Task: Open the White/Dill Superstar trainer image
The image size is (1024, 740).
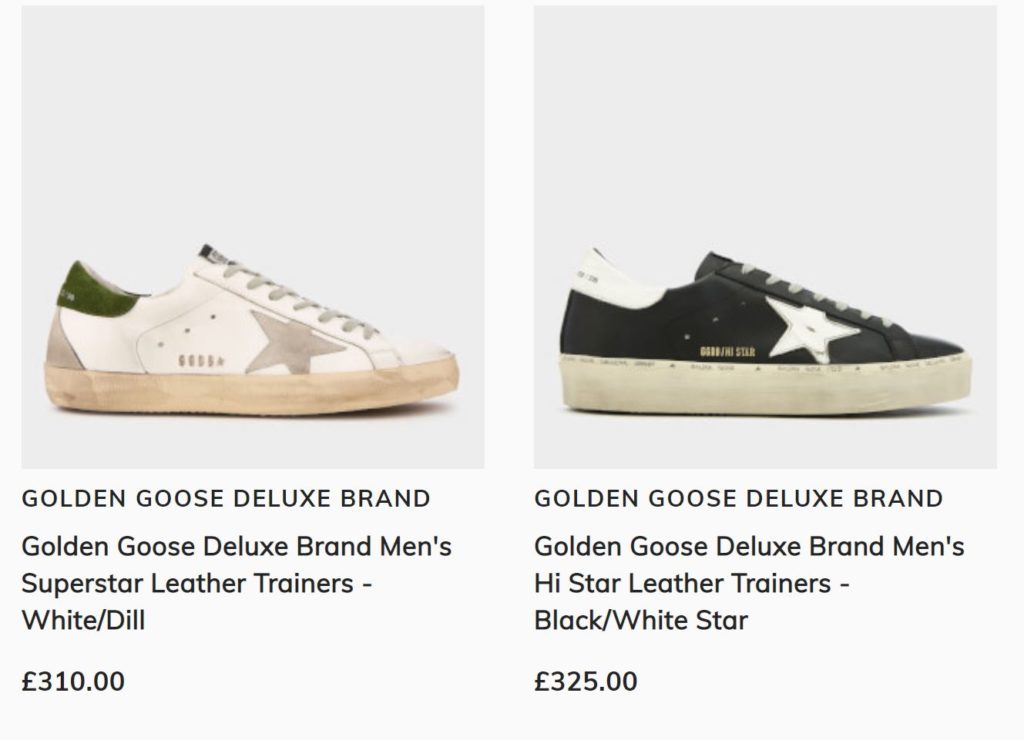Action: click(x=253, y=237)
